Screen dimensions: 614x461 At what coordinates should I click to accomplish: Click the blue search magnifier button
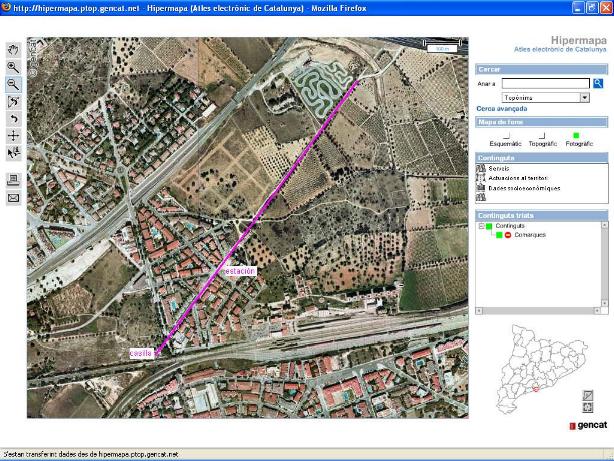tap(598, 83)
